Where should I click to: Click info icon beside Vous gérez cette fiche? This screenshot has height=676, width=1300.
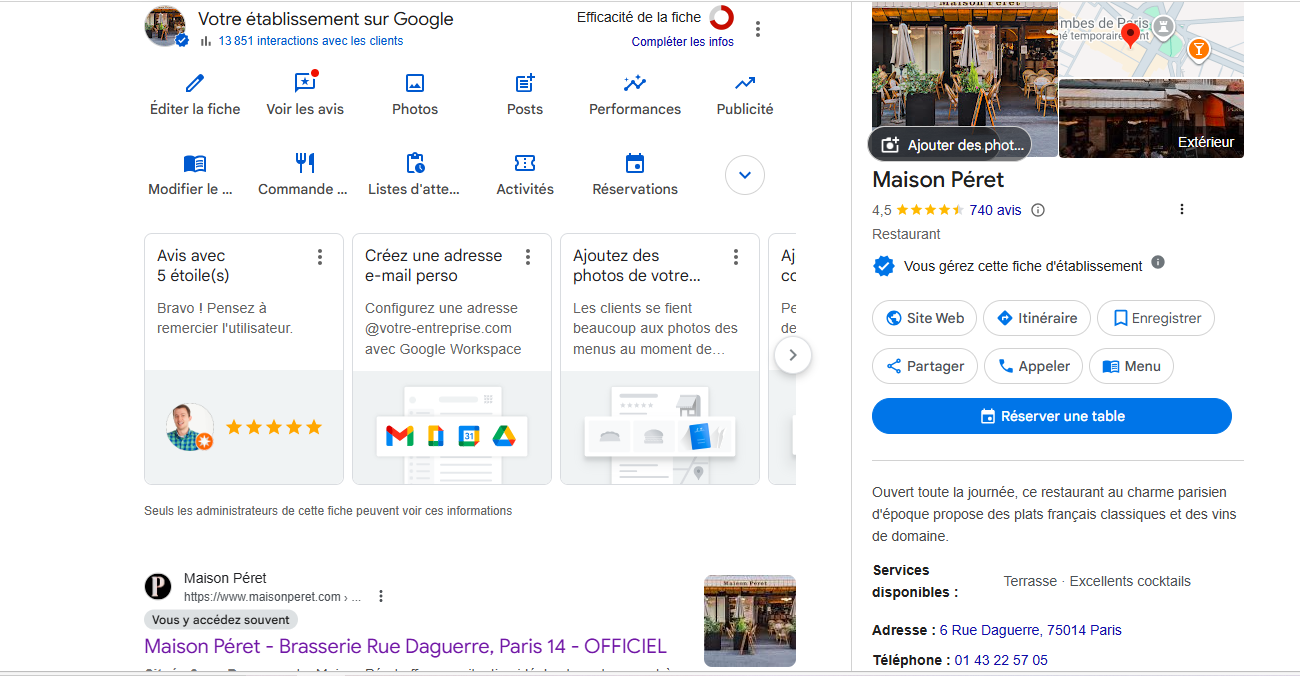(1158, 262)
